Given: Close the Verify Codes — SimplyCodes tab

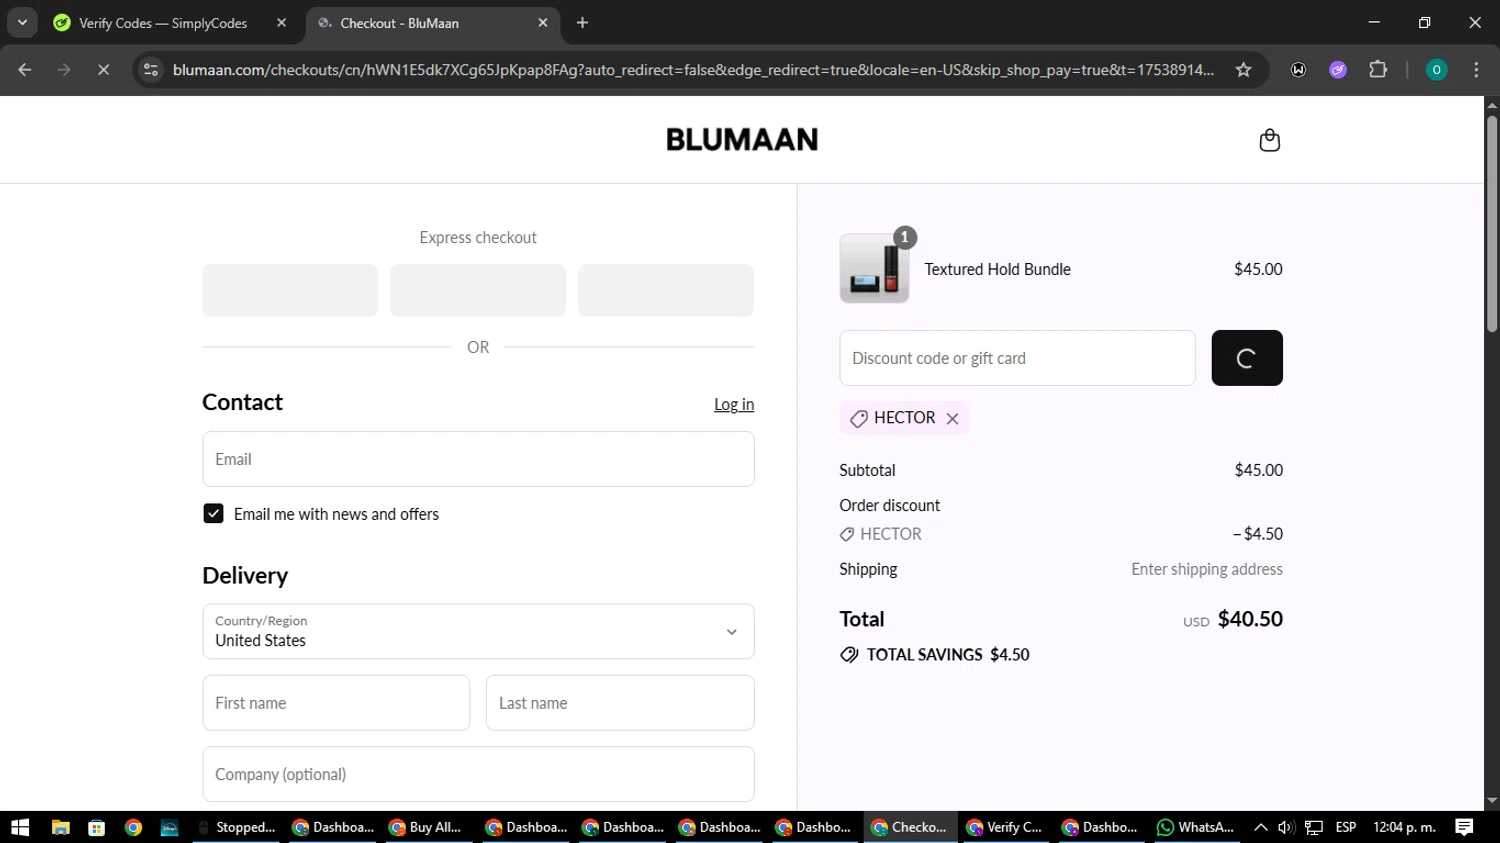Looking at the screenshot, I should [x=281, y=23].
